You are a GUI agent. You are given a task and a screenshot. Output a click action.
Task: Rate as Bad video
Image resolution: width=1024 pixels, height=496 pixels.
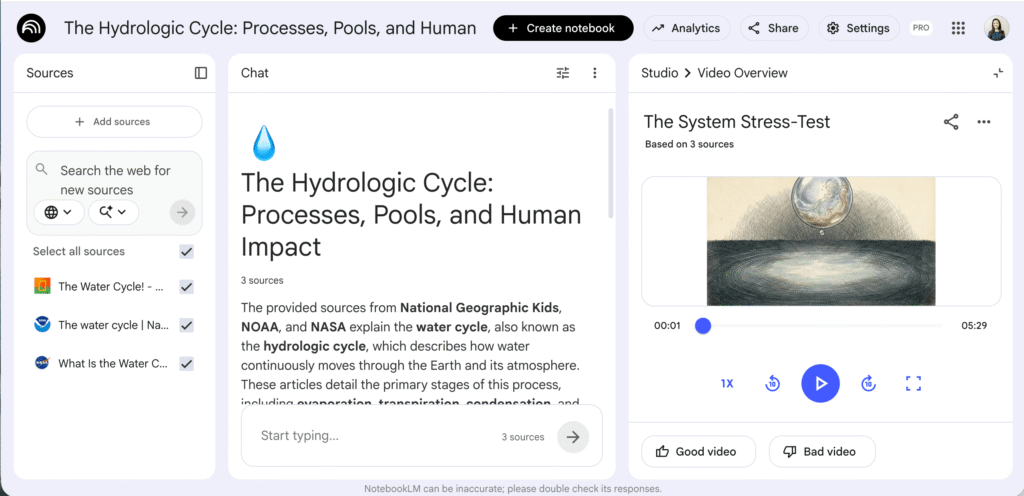point(822,452)
